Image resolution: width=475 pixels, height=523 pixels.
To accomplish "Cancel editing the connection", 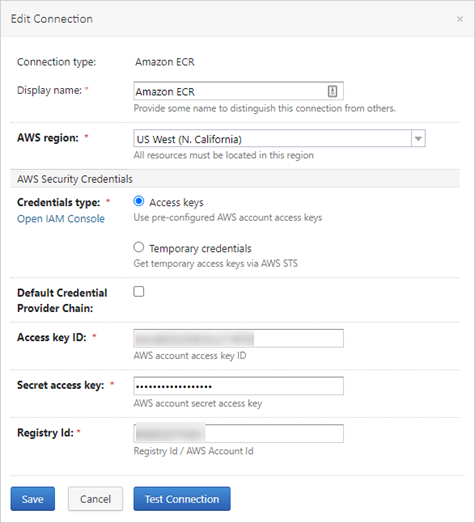I will (95, 499).
